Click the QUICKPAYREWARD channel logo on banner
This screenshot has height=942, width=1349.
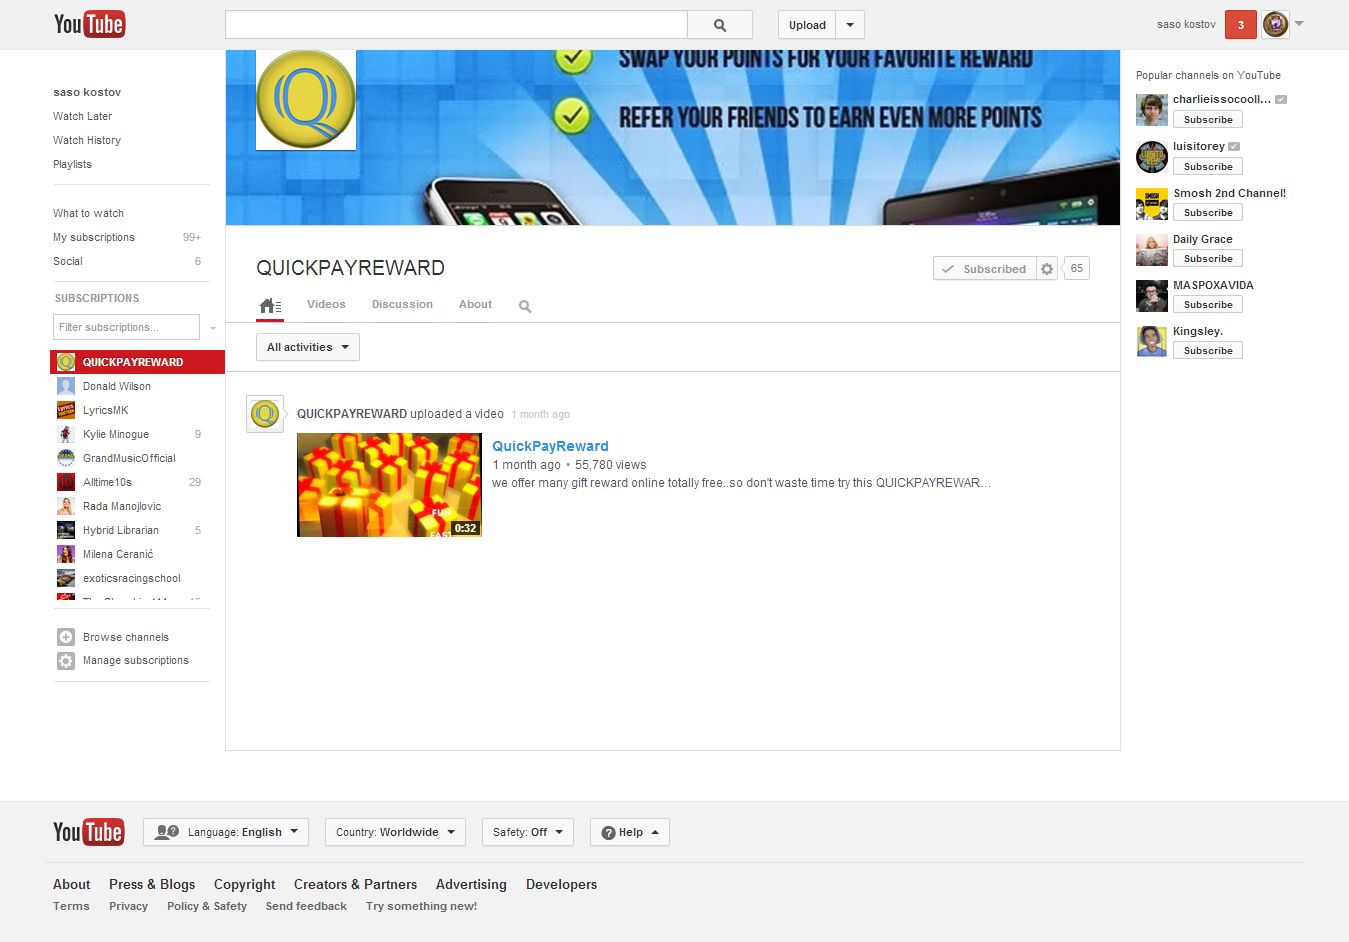coord(306,100)
